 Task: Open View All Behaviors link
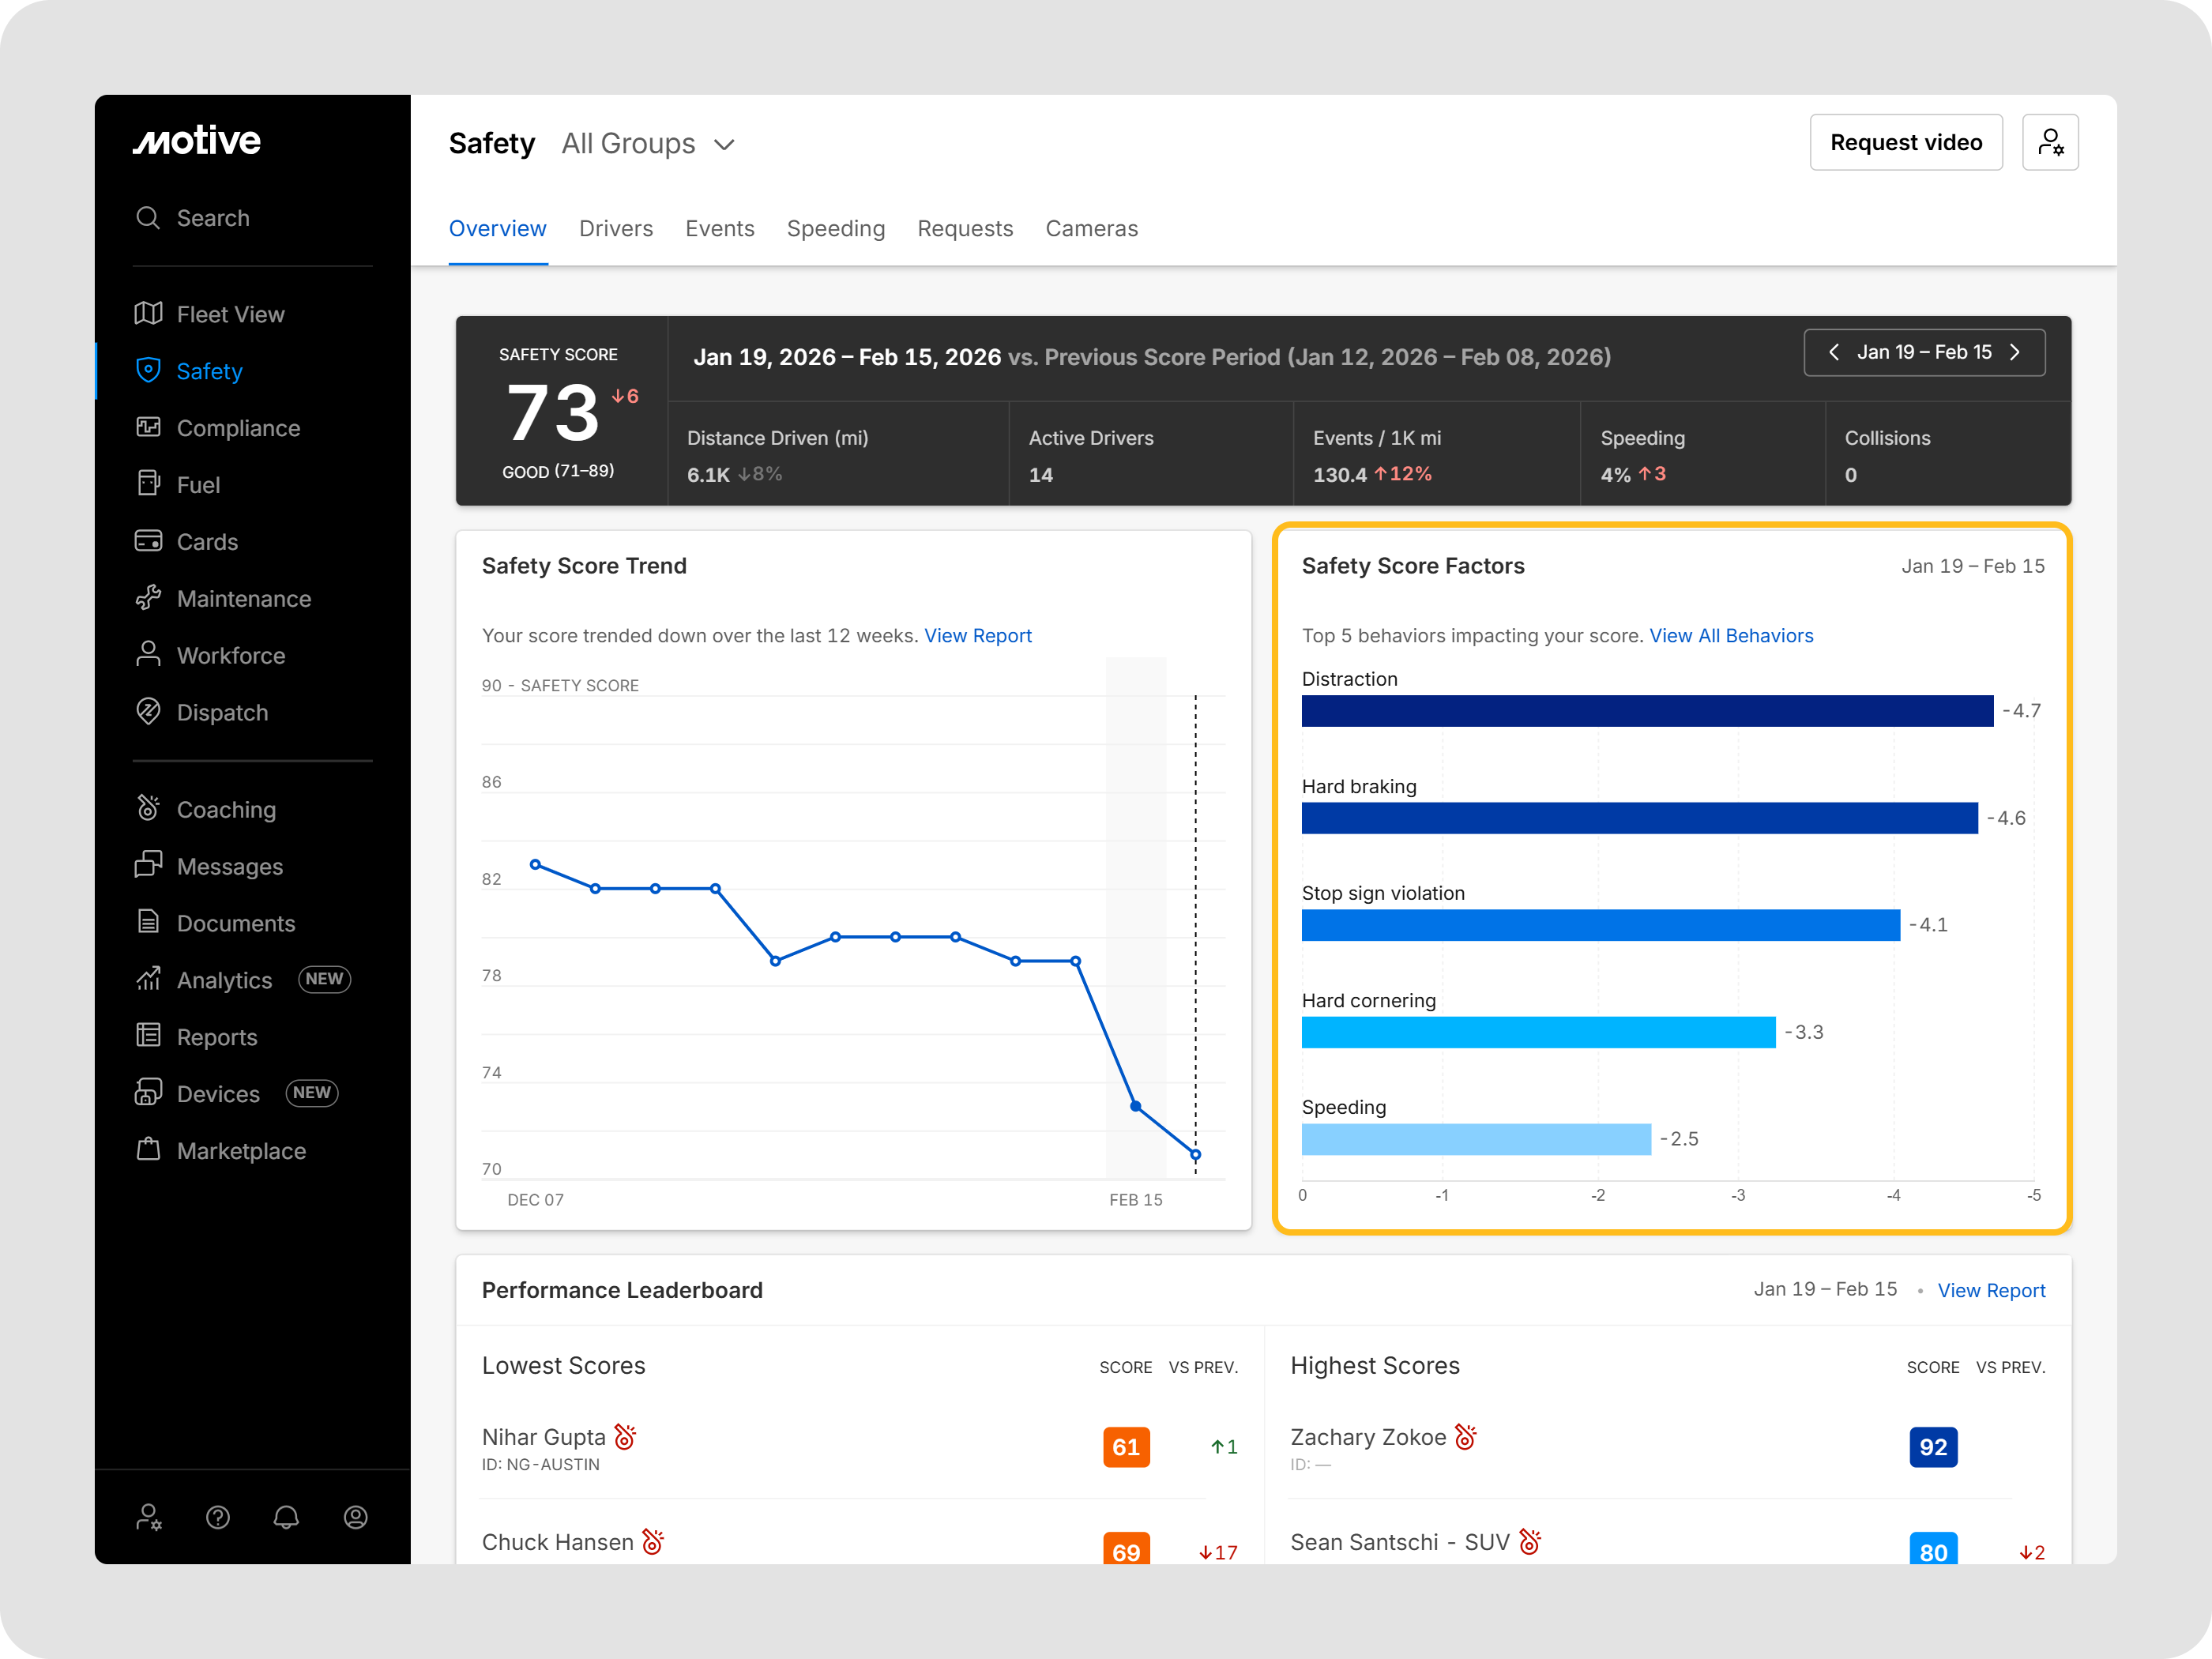(1730, 636)
